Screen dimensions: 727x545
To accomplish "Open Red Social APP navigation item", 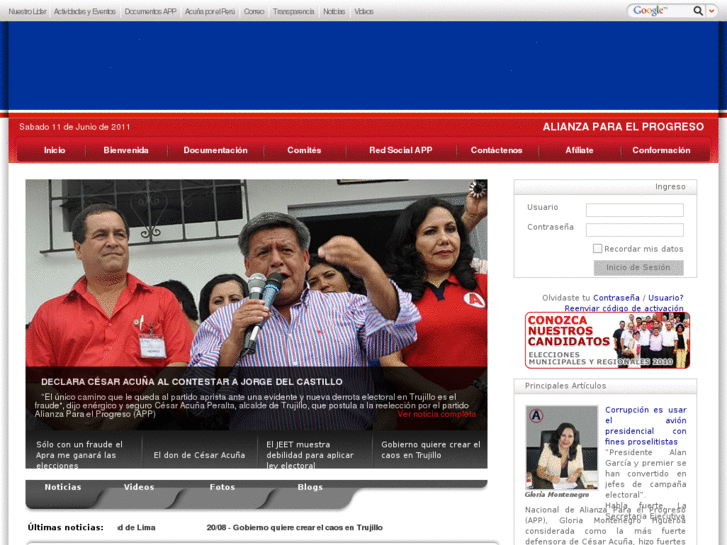I will tap(401, 150).
